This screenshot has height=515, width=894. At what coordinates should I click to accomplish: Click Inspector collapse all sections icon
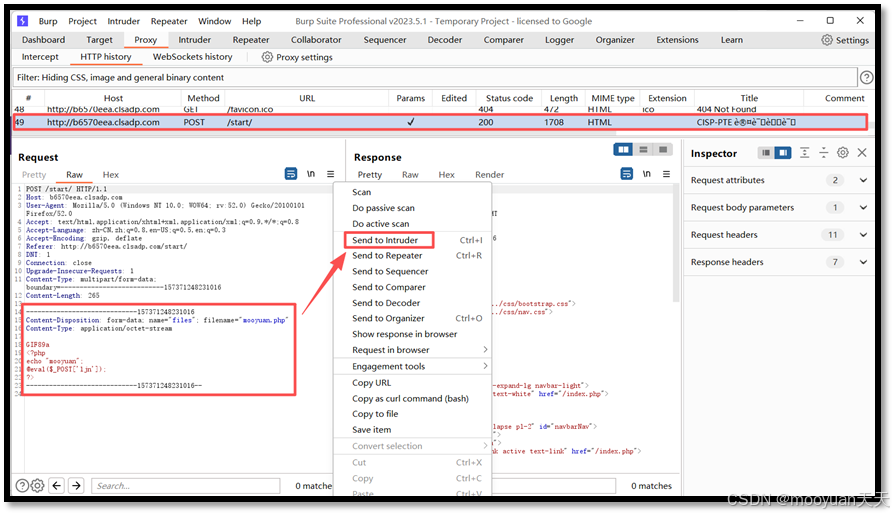(x=824, y=153)
